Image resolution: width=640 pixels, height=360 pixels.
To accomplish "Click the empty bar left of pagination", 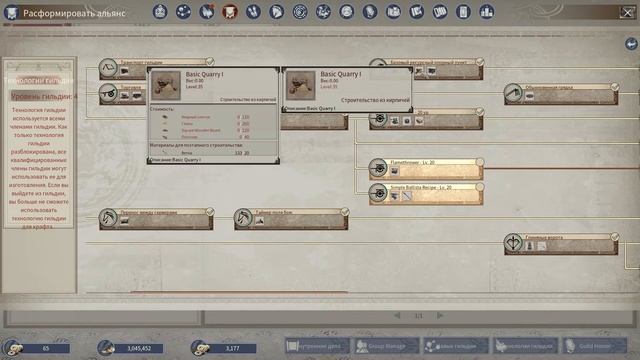I will point(103,318).
